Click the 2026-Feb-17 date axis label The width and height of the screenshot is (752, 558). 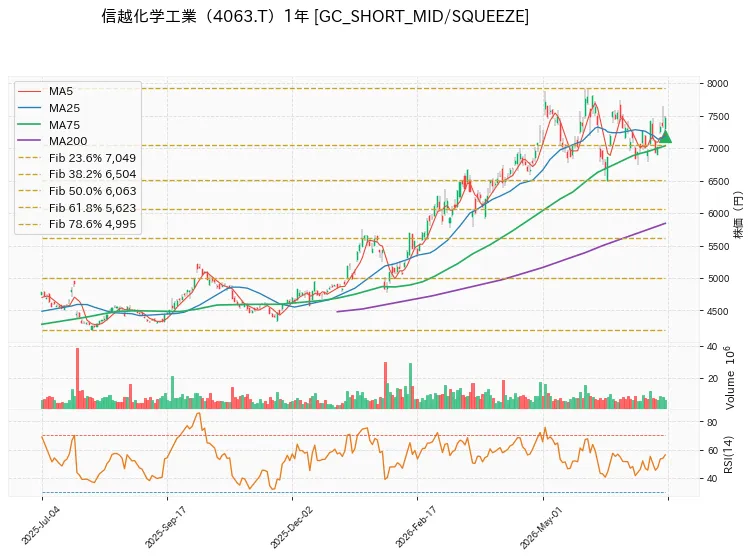(415, 527)
